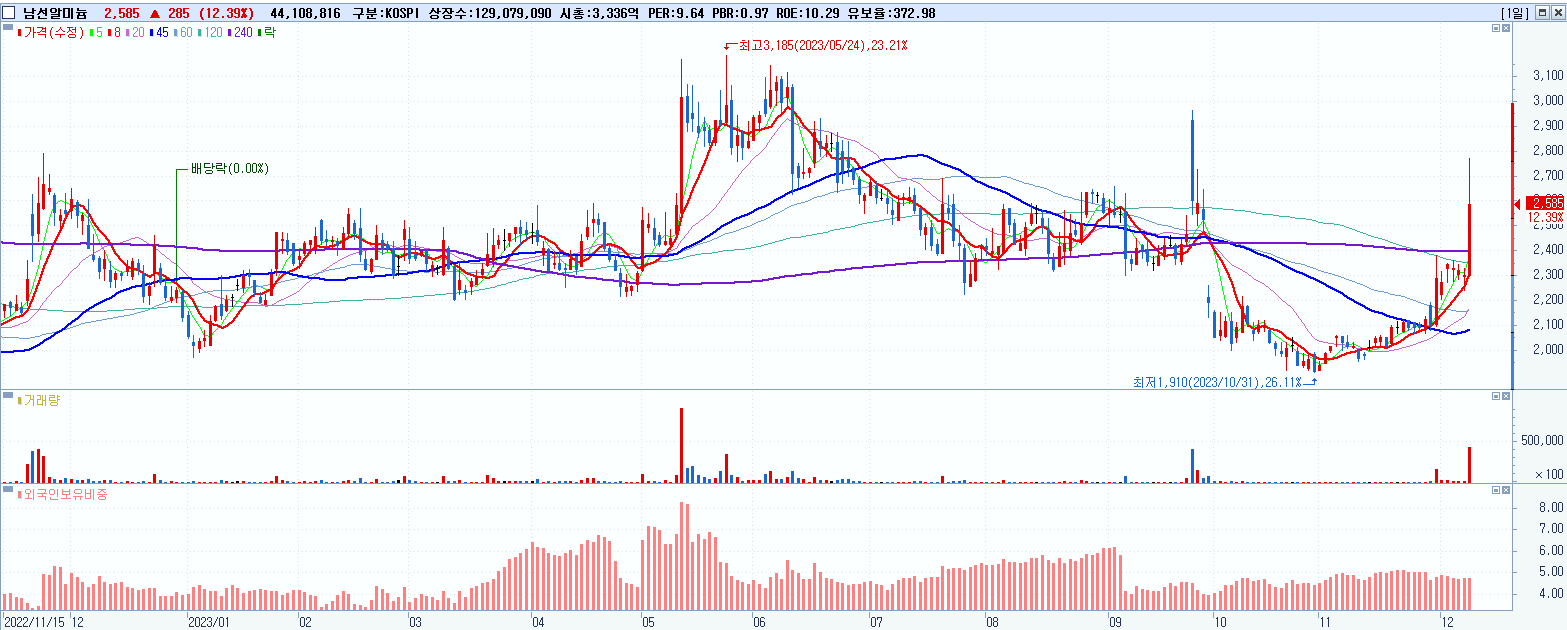Click the 2,000 price axis label
The image size is (1567, 630).
click(x=1548, y=349)
